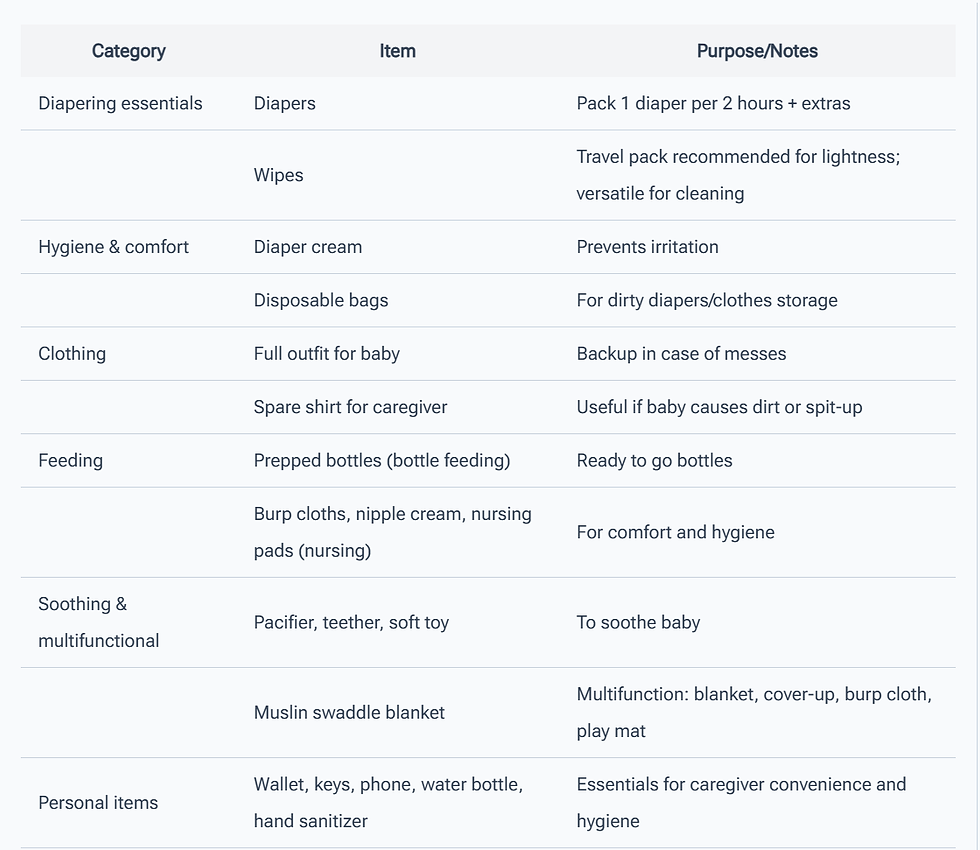Click the Item column header
The height and width of the screenshot is (850, 980).
tap(398, 51)
